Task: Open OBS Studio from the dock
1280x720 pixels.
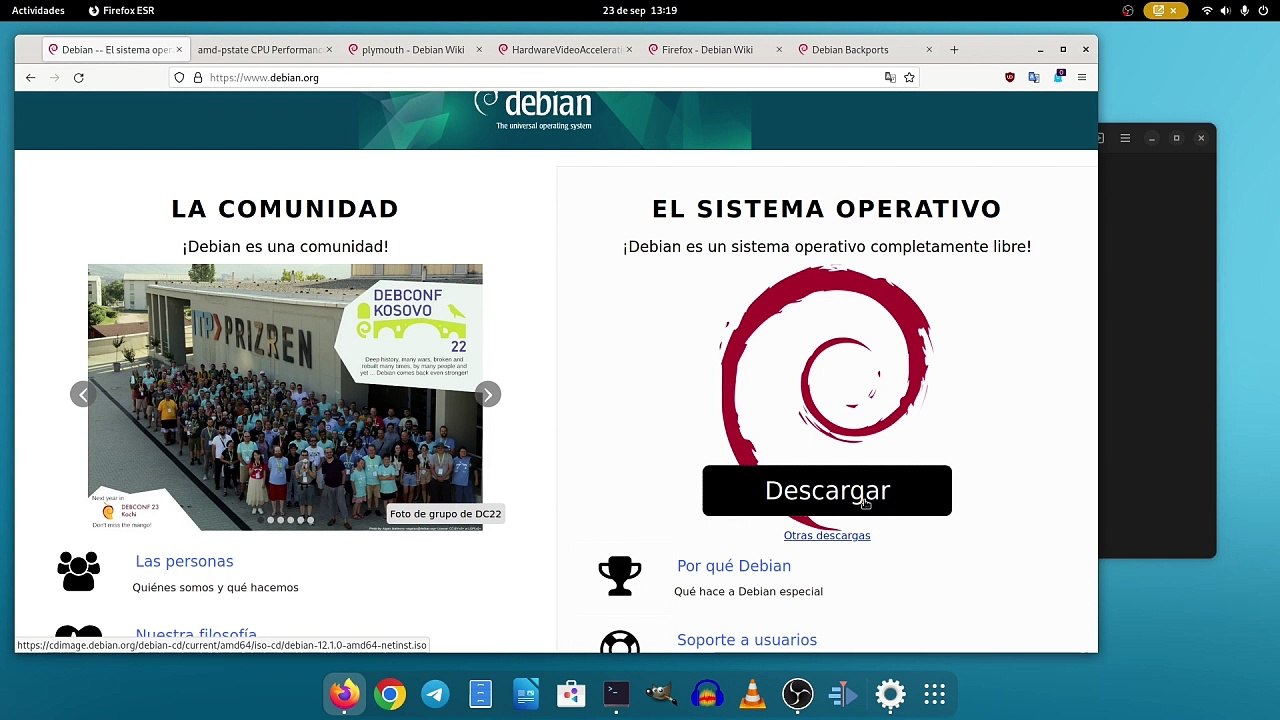Action: coord(798,694)
